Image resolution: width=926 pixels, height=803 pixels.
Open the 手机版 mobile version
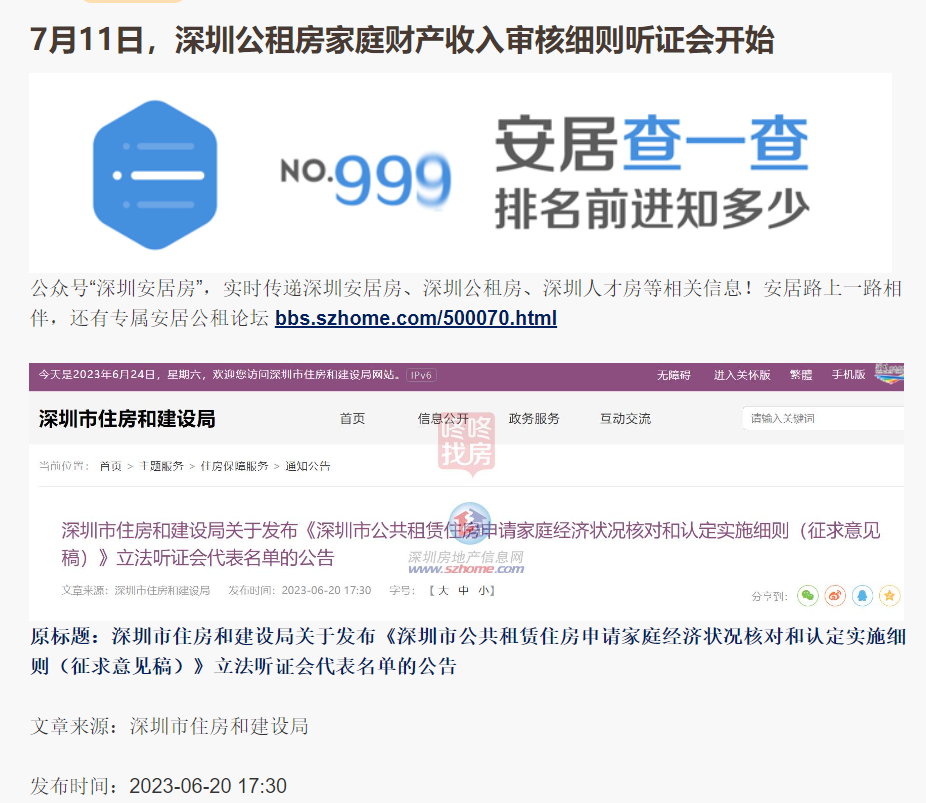pos(848,375)
